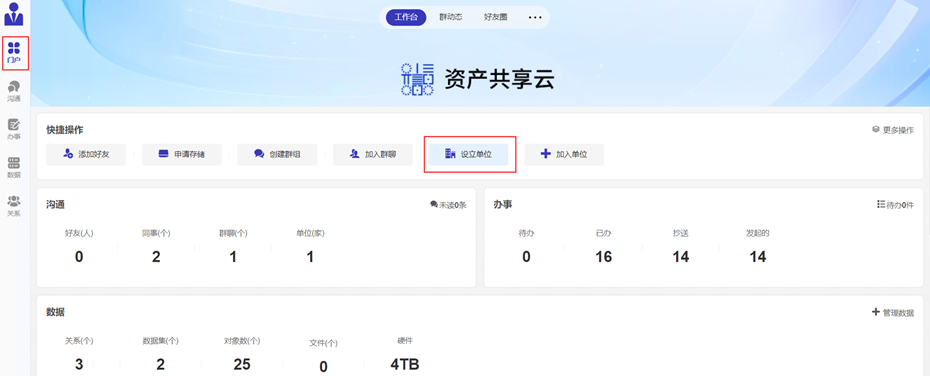Viewport: 930px width, 376px height.
Task: Open the 管理数据 manage data link
Action: coord(893,312)
